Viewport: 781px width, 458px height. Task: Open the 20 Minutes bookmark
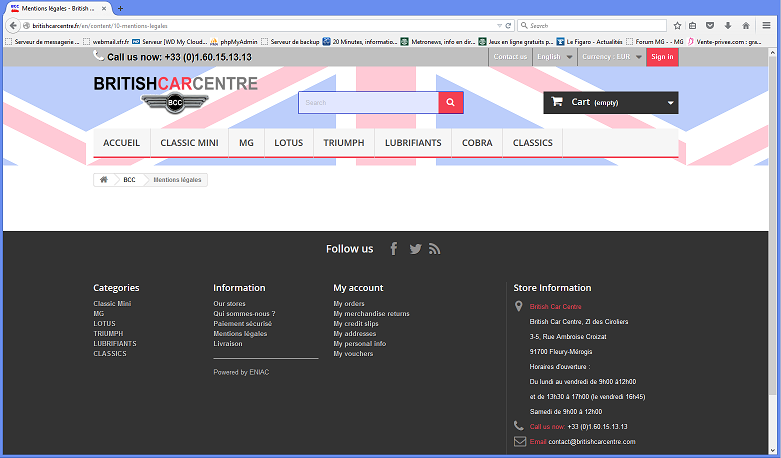(x=360, y=42)
